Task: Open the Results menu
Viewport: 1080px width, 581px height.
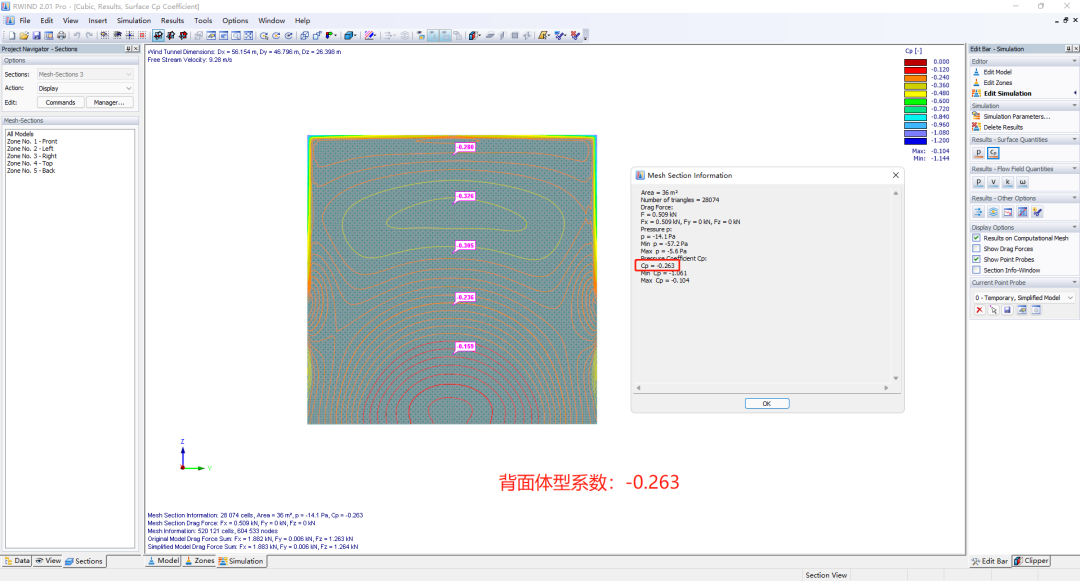Action: [x=172, y=21]
